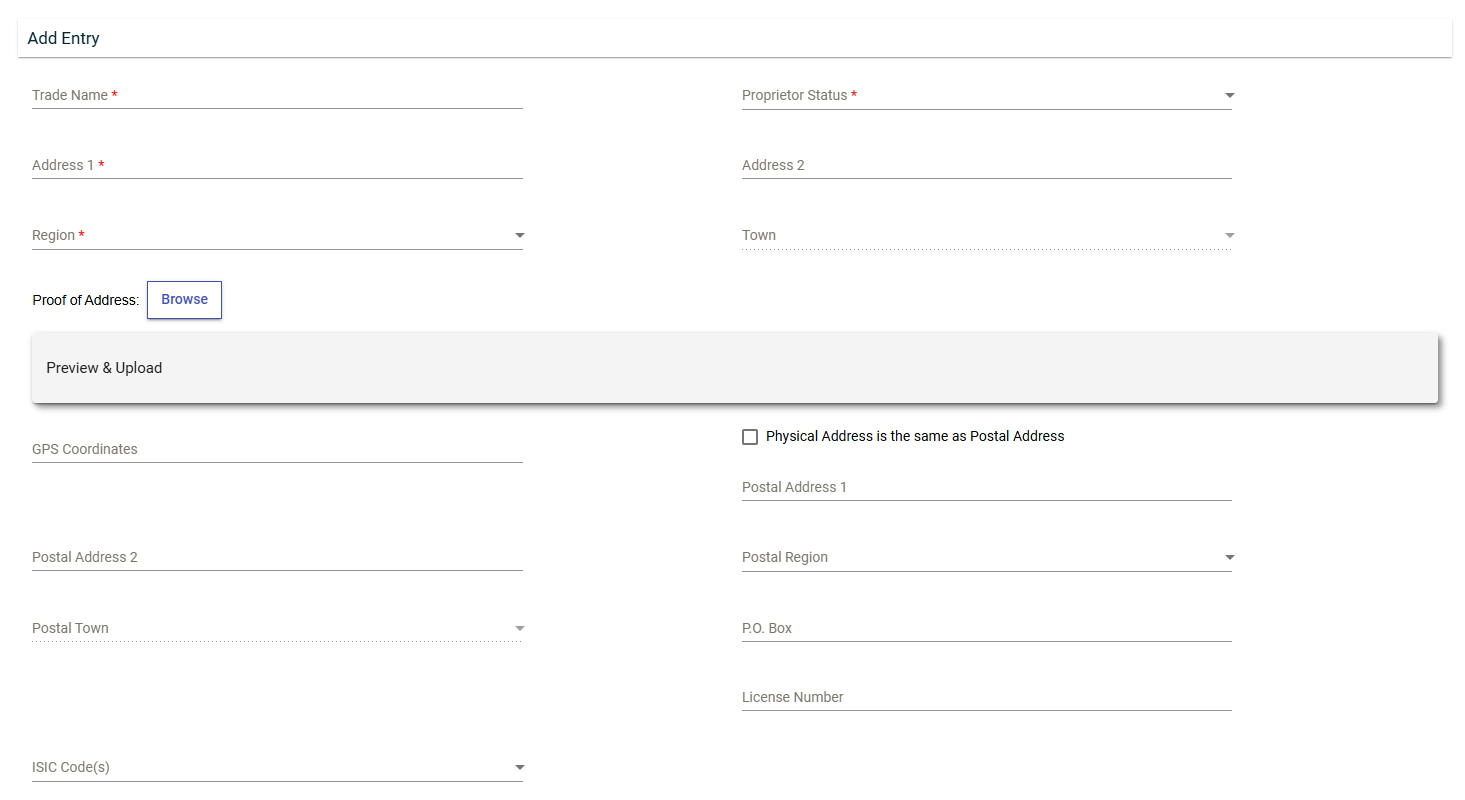Image resolution: width=1465 pixels, height=800 pixels.
Task: Open the Postal Town dropdown
Action: [277, 628]
